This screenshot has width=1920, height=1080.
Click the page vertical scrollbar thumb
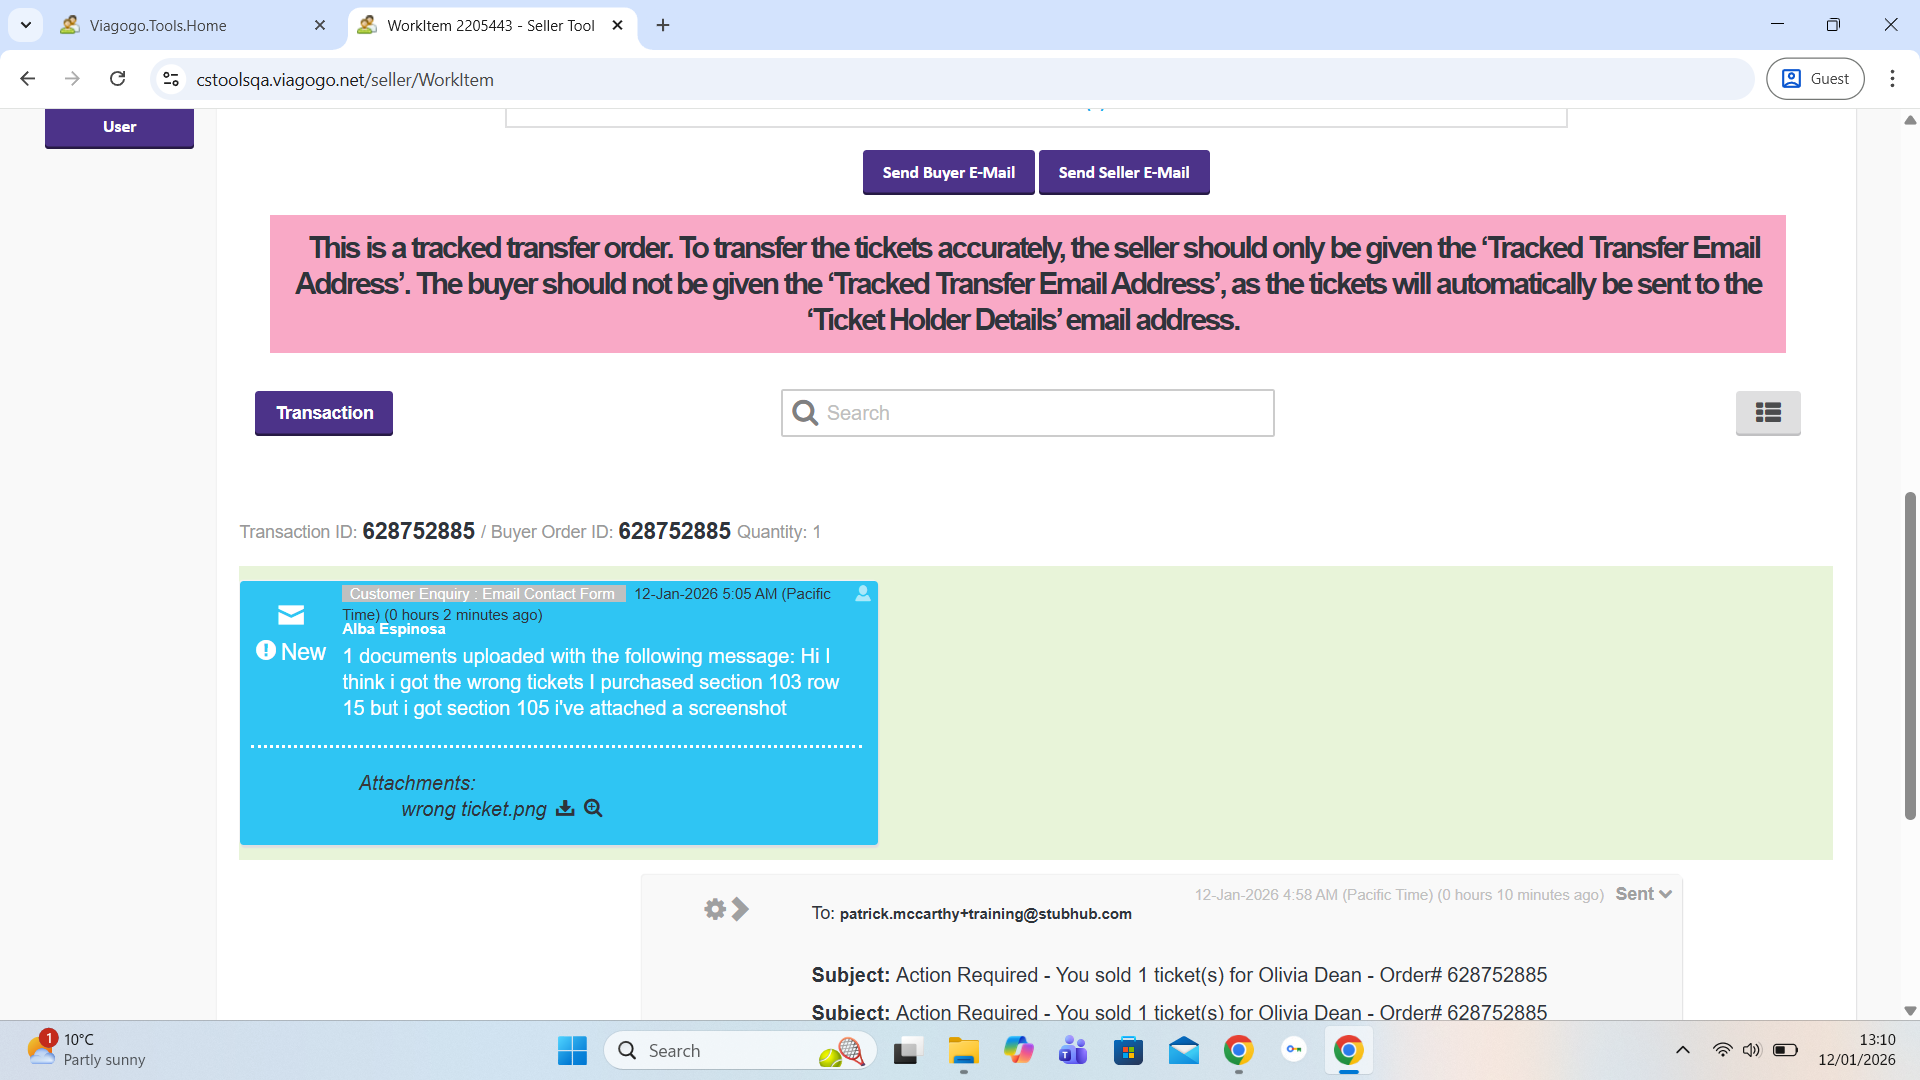pyautogui.click(x=1910, y=655)
